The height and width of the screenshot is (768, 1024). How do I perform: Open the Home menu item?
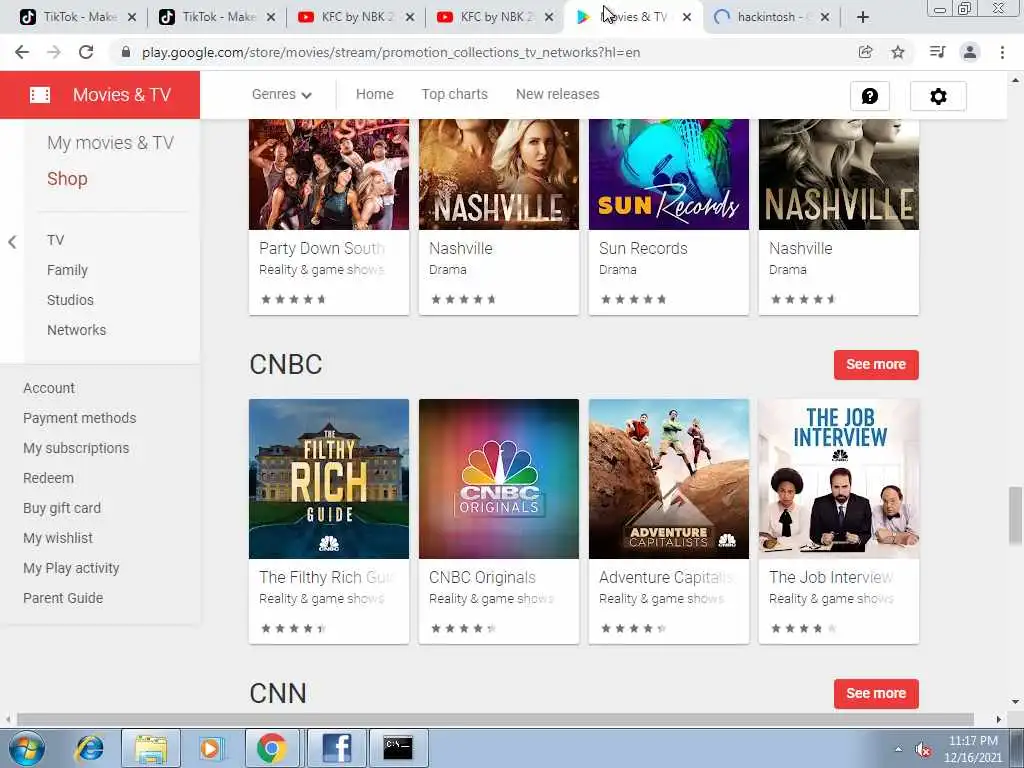point(375,94)
